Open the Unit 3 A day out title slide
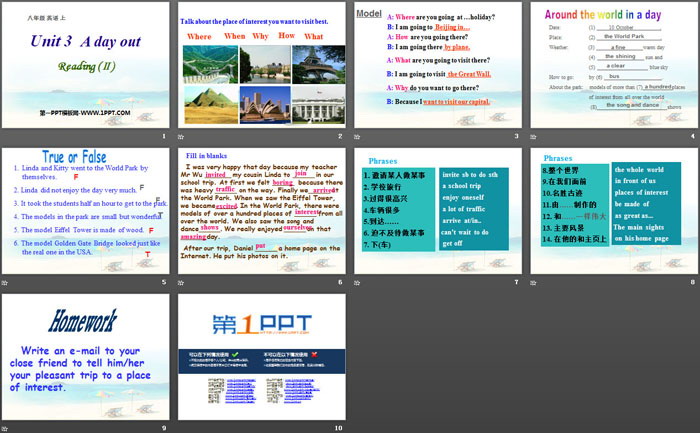 coord(86,65)
